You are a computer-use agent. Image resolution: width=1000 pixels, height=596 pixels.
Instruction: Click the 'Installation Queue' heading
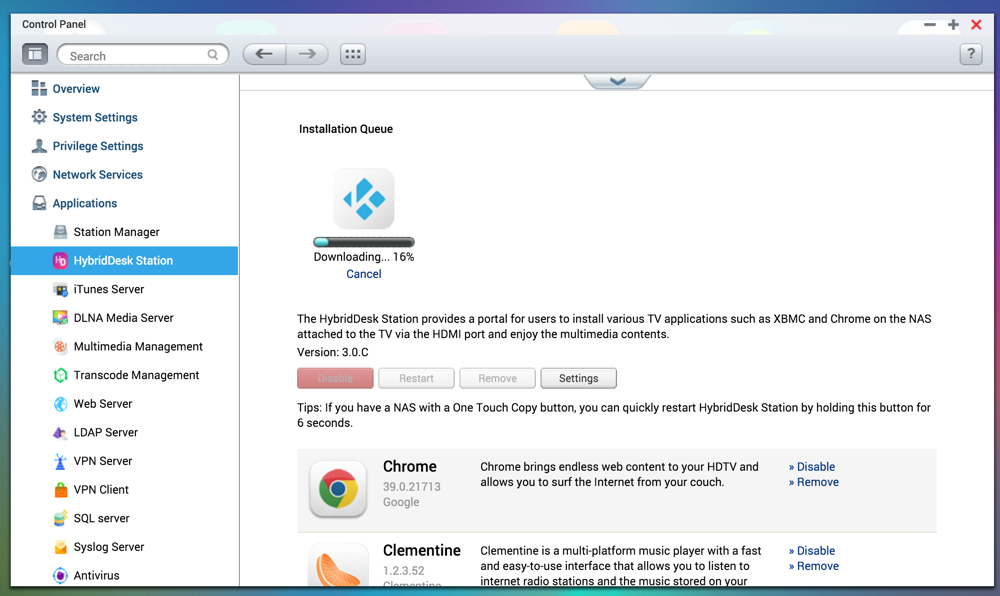click(346, 129)
